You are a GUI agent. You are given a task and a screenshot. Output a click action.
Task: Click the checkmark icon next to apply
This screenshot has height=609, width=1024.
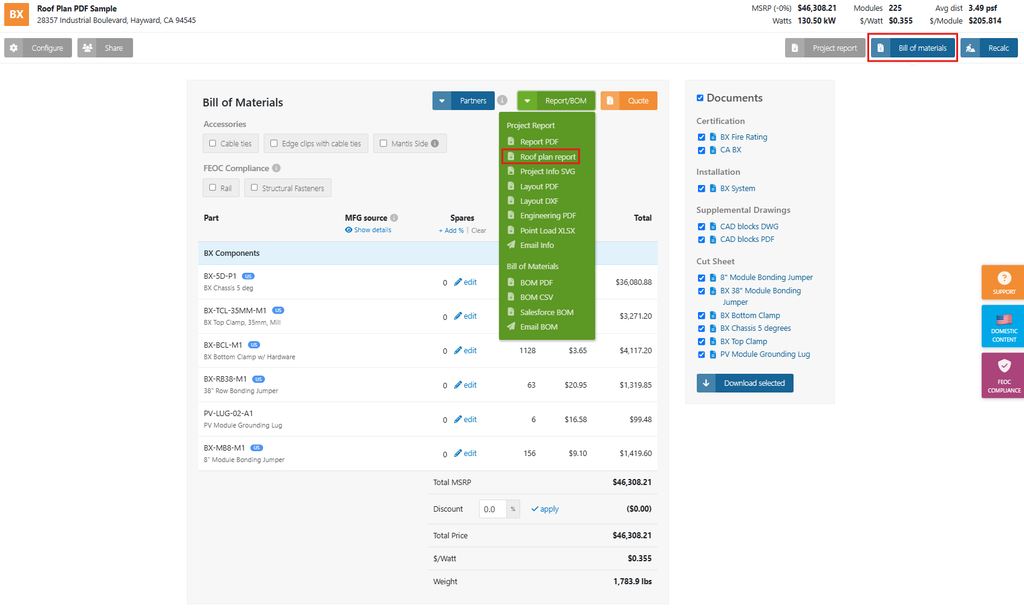[535, 509]
